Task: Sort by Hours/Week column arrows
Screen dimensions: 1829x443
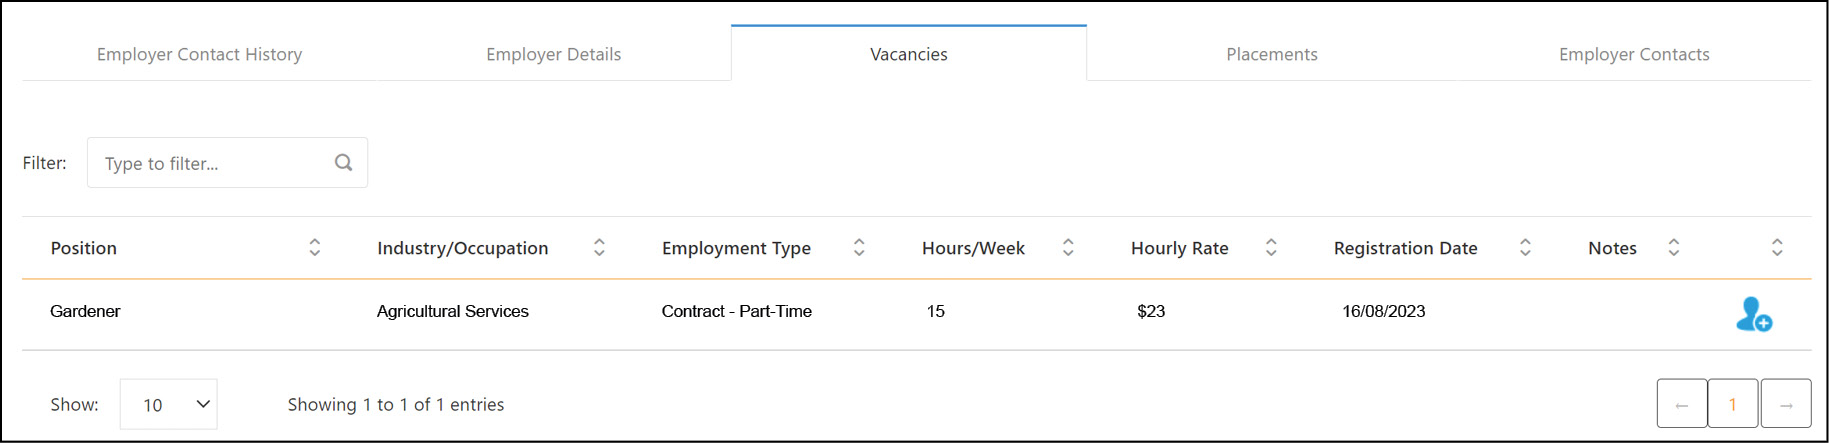Action: click(x=1068, y=247)
